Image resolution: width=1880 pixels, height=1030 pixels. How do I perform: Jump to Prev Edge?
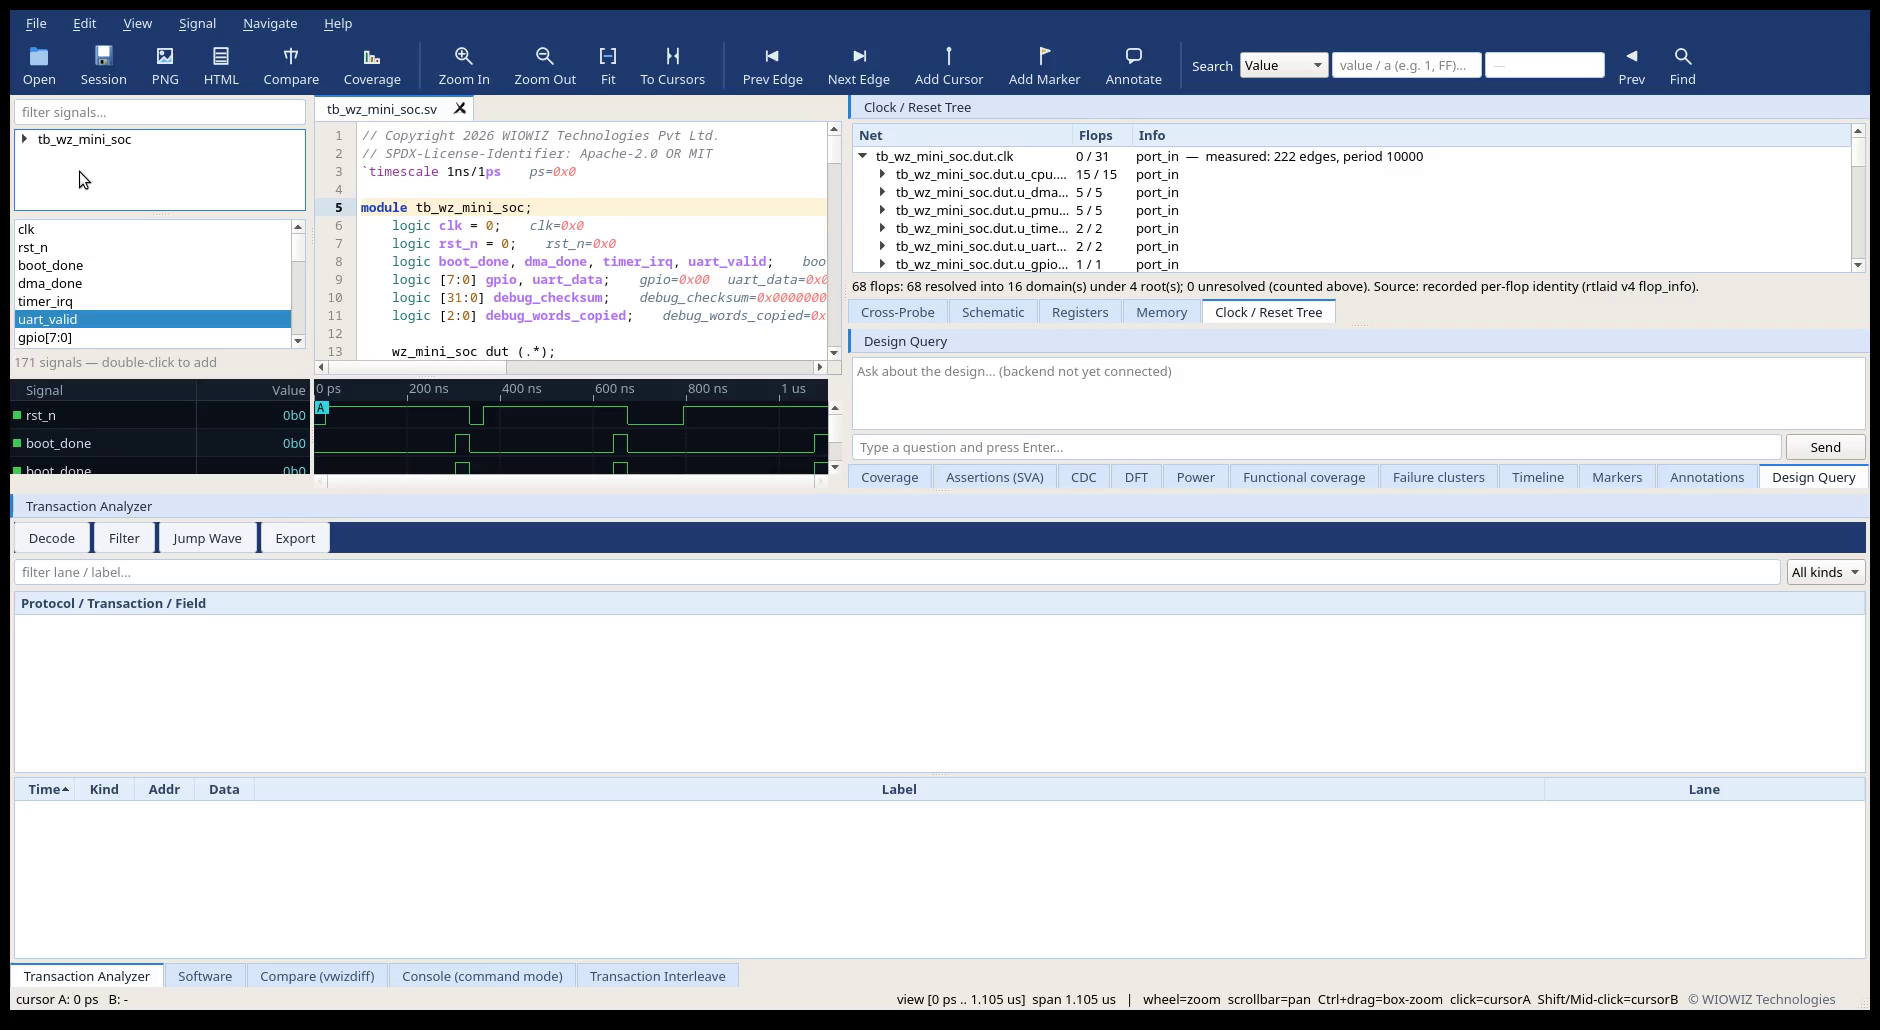tap(772, 66)
